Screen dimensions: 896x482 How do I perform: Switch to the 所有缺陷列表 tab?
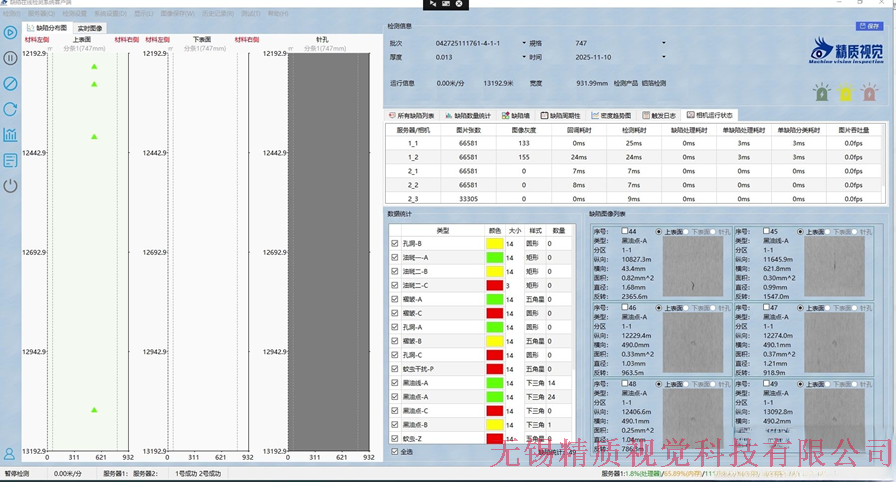coord(411,115)
